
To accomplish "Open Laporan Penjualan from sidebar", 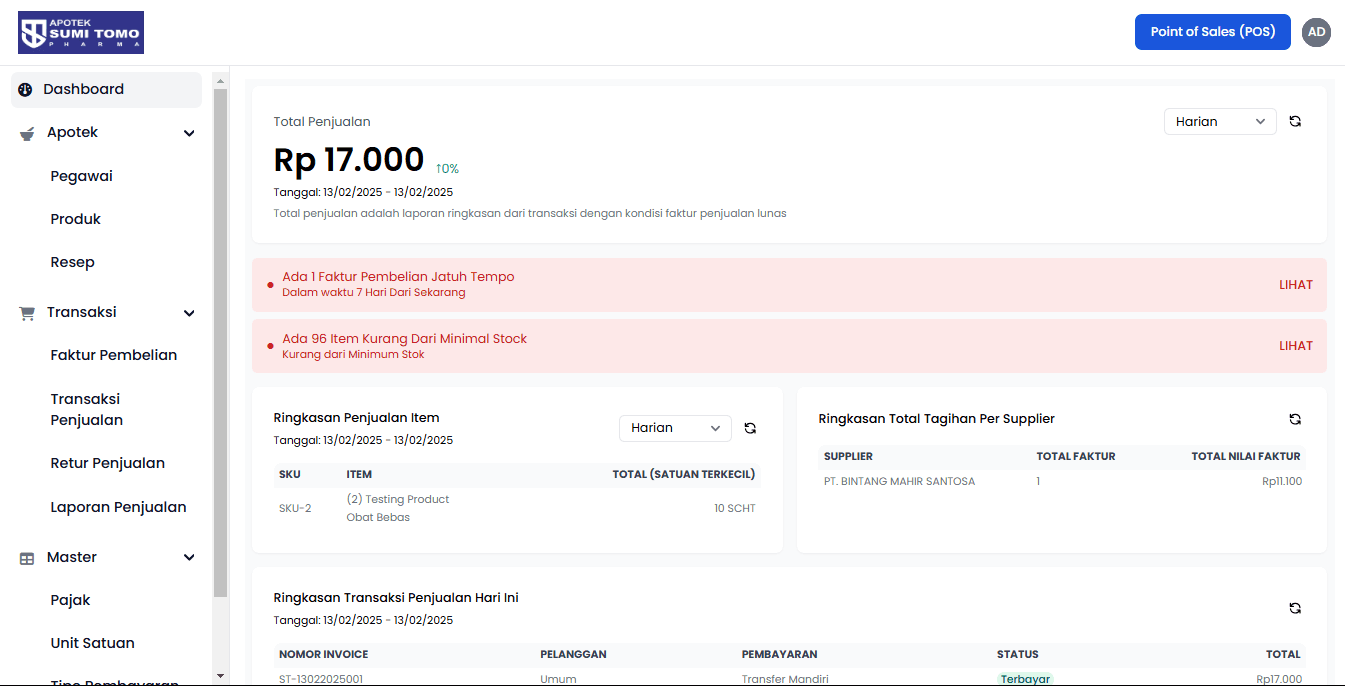I will click(118, 507).
